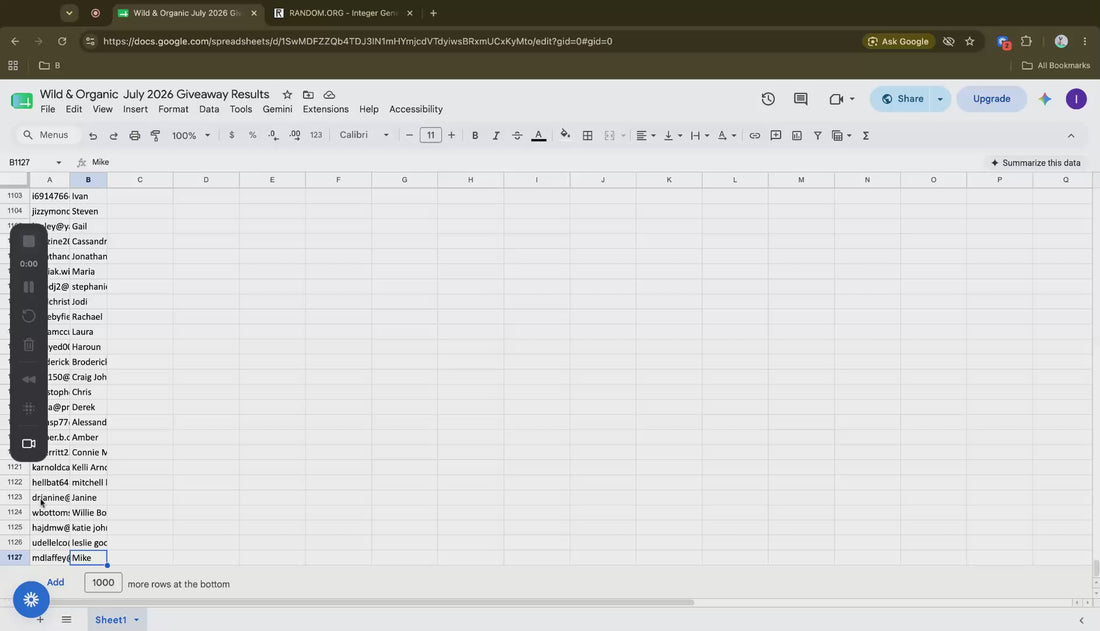
Task: Open the borders menu
Action: (x=587, y=135)
